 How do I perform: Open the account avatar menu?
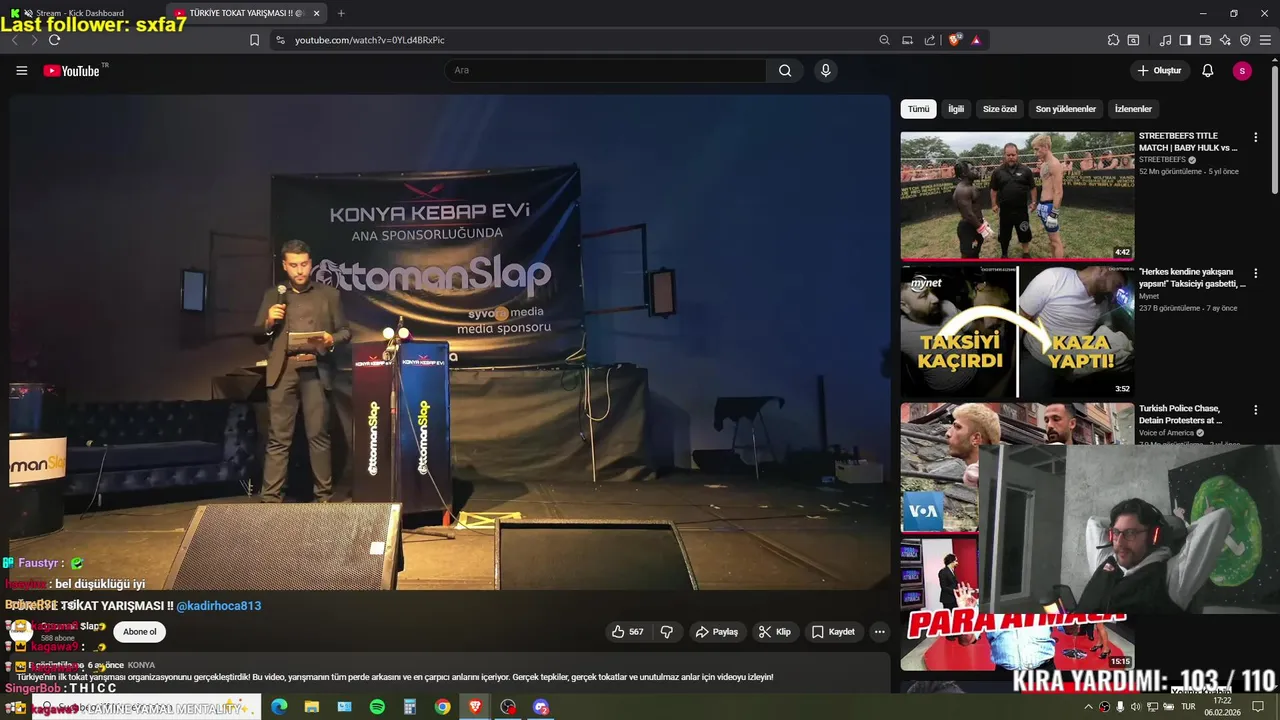[1242, 71]
